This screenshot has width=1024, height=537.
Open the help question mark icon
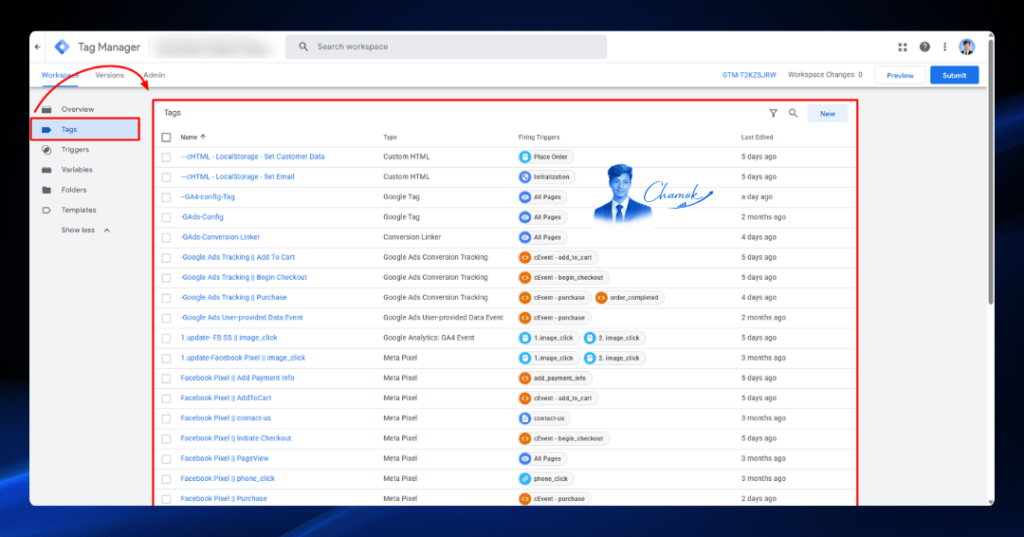tap(925, 47)
